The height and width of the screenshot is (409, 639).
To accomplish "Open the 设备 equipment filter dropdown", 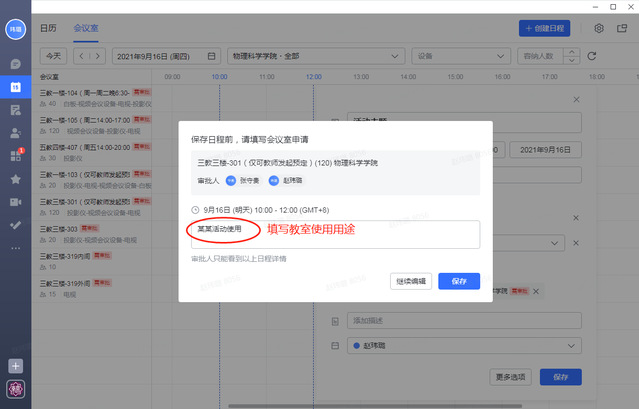I will 459,56.
